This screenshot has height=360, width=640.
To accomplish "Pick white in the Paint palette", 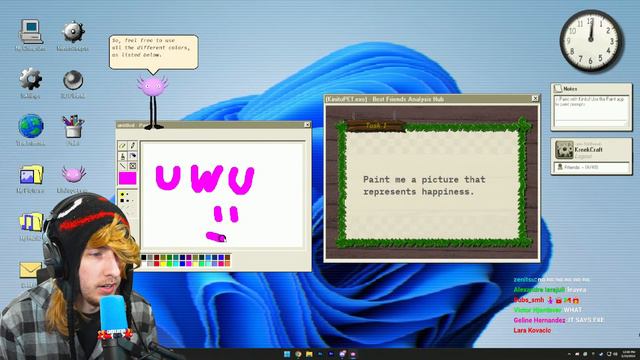I will tap(144, 264).
